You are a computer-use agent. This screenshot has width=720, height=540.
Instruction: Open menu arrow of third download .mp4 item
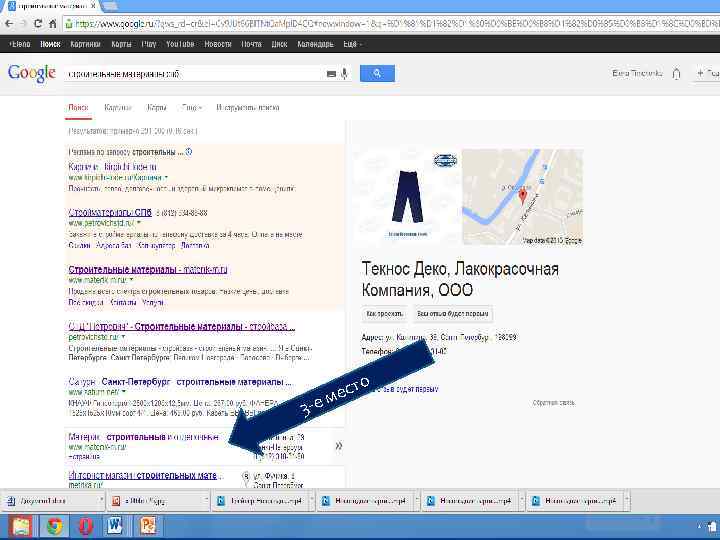pyautogui.click(x=311, y=501)
